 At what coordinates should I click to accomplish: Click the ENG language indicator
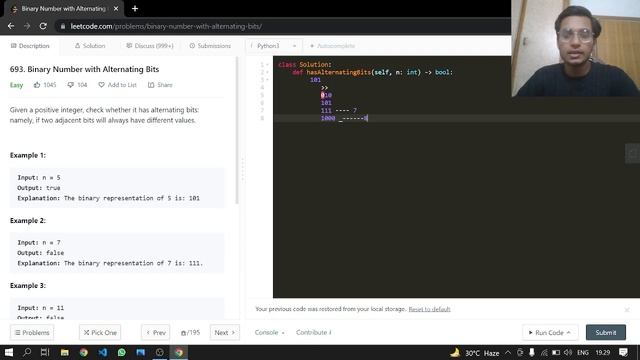(583, 353)
